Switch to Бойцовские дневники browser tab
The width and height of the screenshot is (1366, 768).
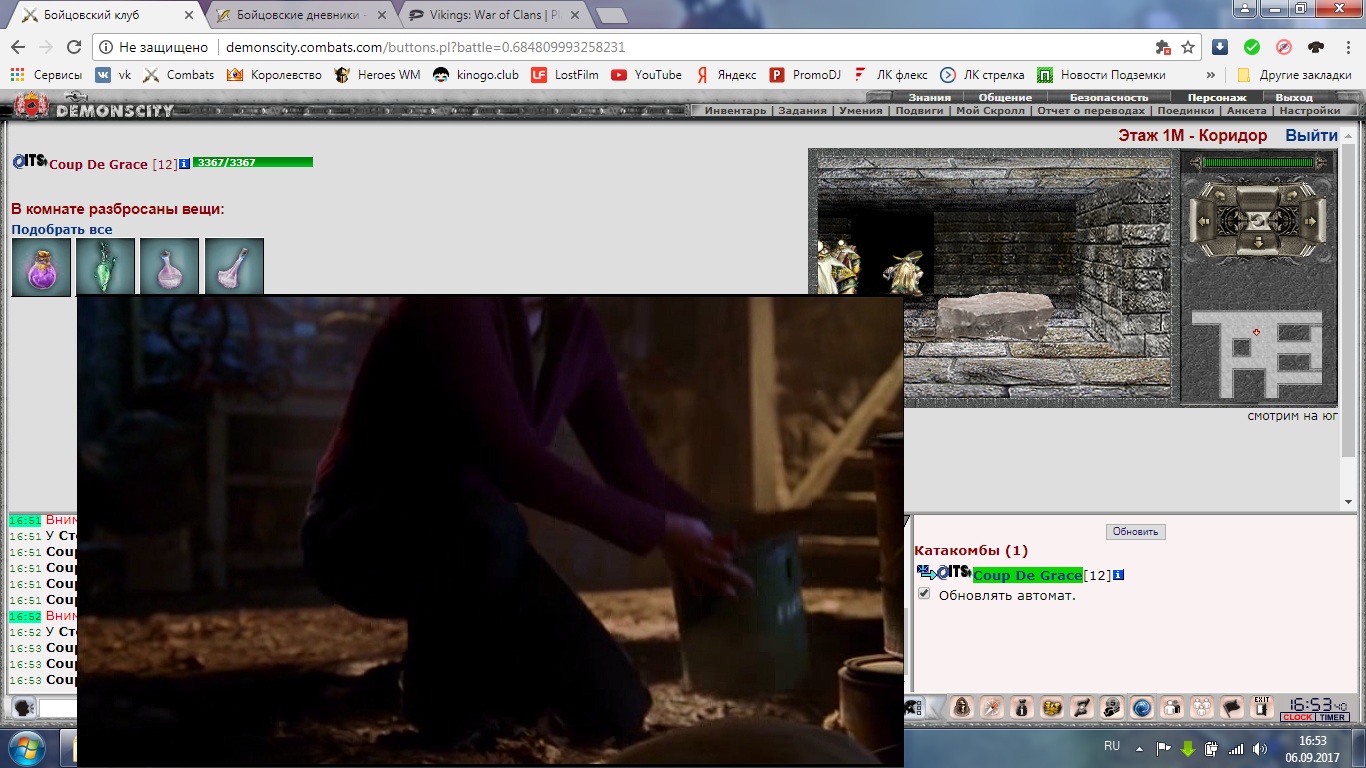tap(301, 16)
